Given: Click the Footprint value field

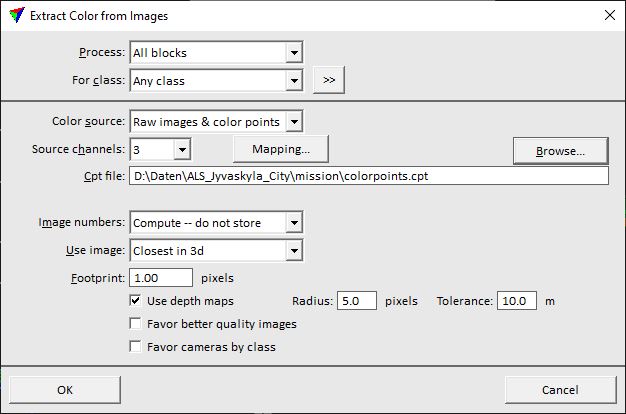Looking at the screenshot, I should (161, 277).
